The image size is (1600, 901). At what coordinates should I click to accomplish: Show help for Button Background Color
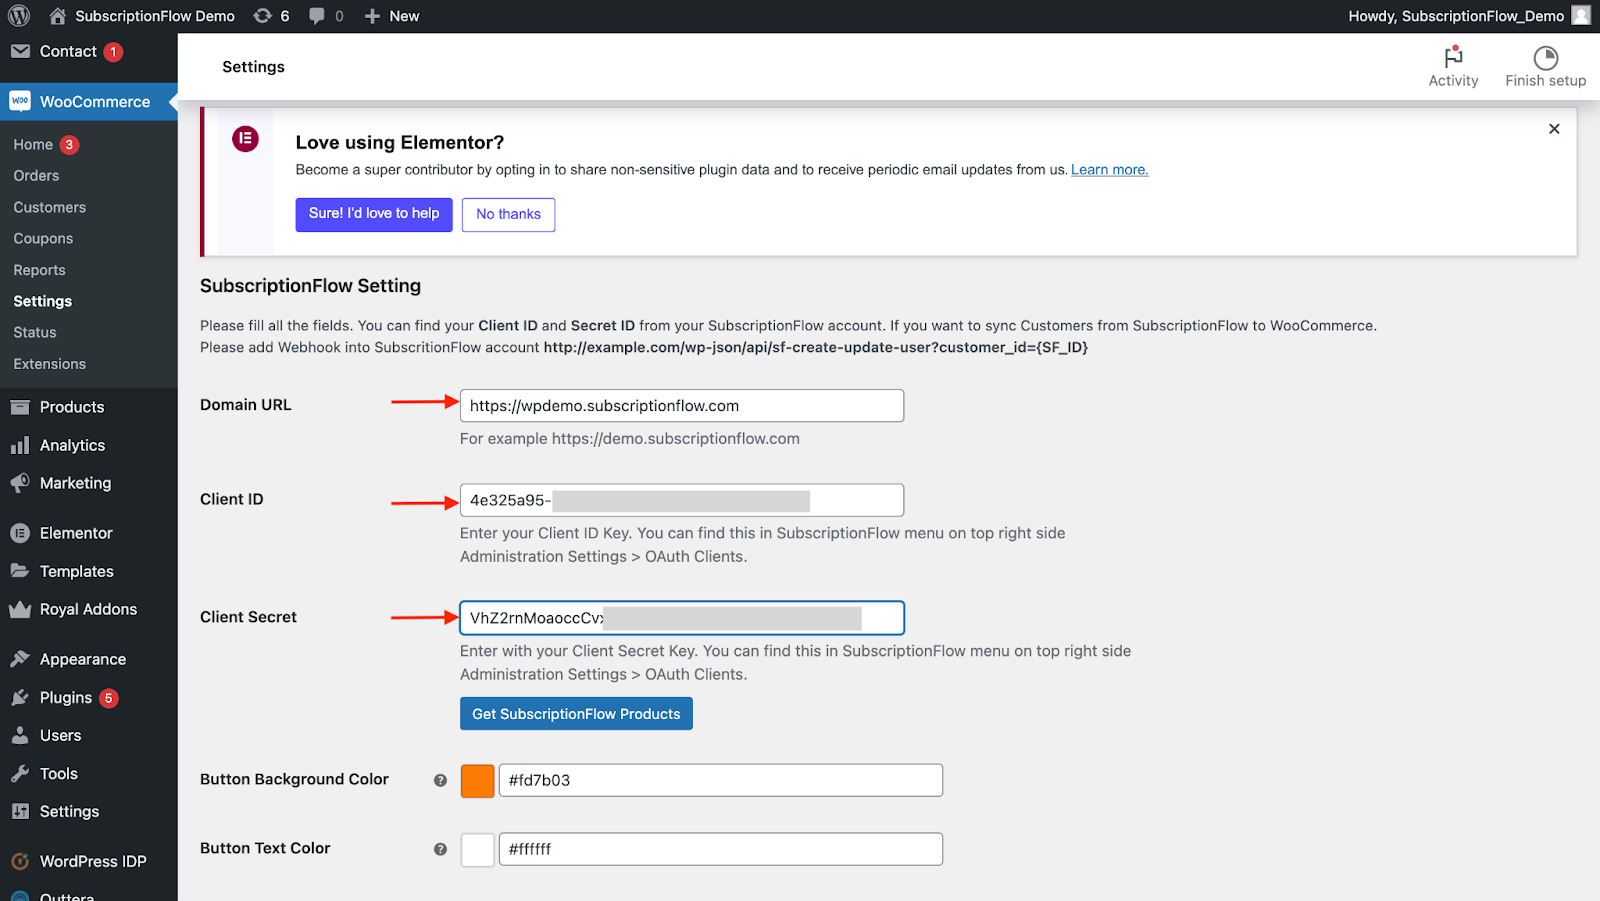(440, 780)
